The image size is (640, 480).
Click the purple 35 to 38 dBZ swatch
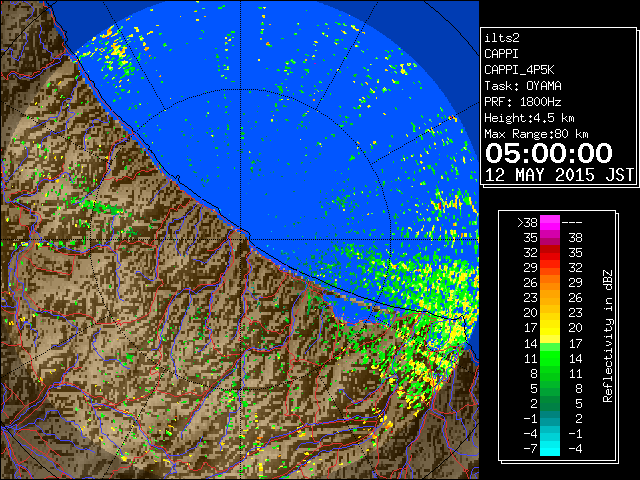coord(550,238)
